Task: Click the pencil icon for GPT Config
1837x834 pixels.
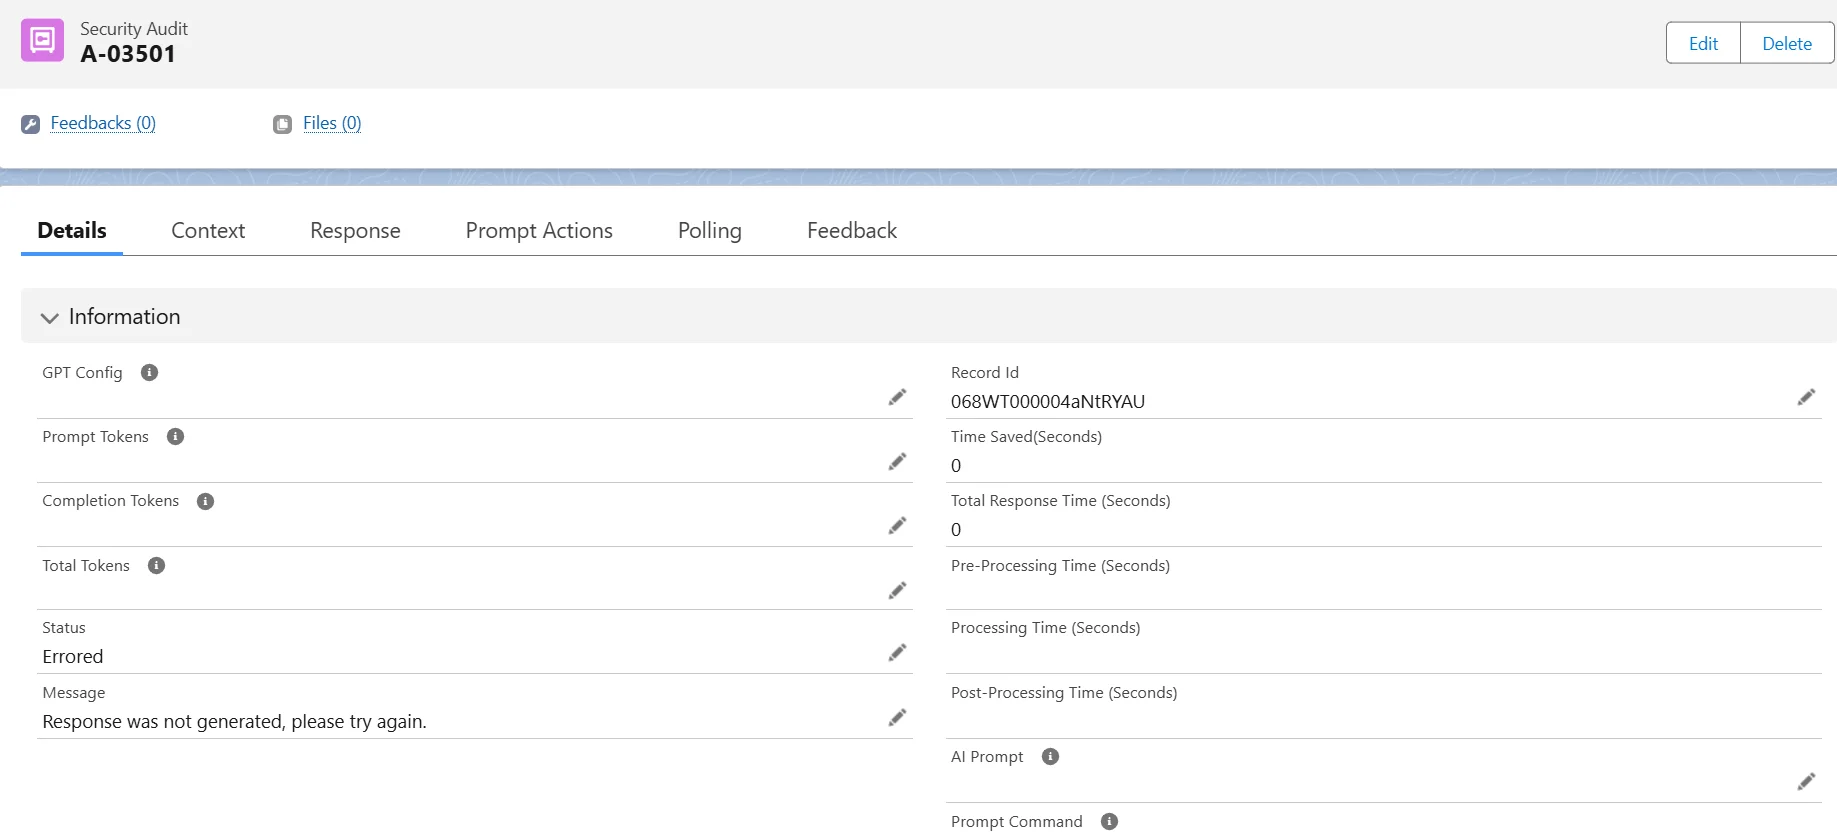Action: tap(897, 398)
